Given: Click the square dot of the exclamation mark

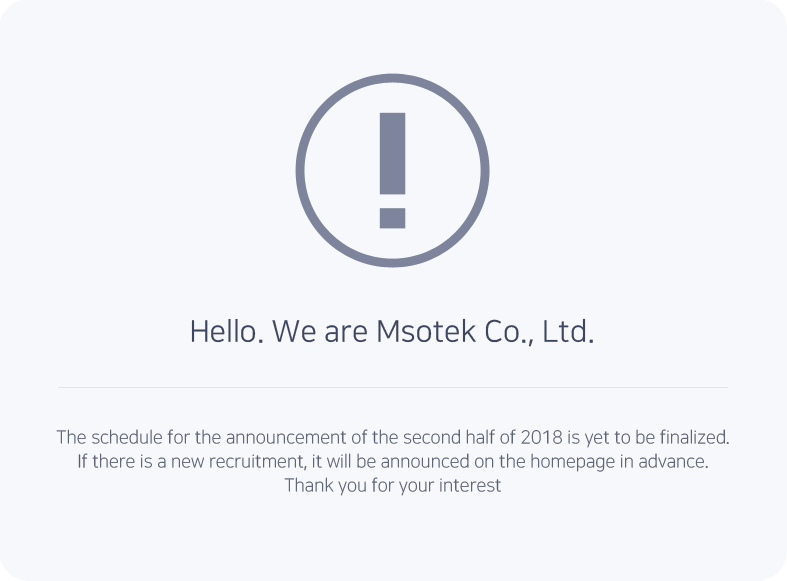Looking at the screenshot, I should (392, 218).
